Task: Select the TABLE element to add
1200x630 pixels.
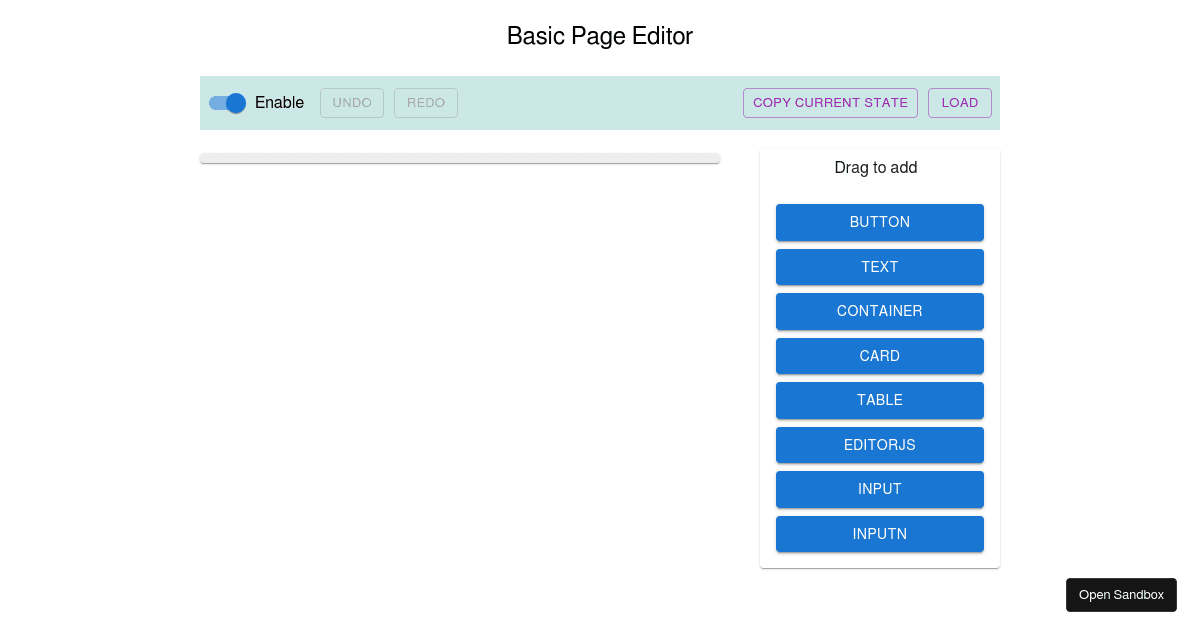Action: [880, 400]
